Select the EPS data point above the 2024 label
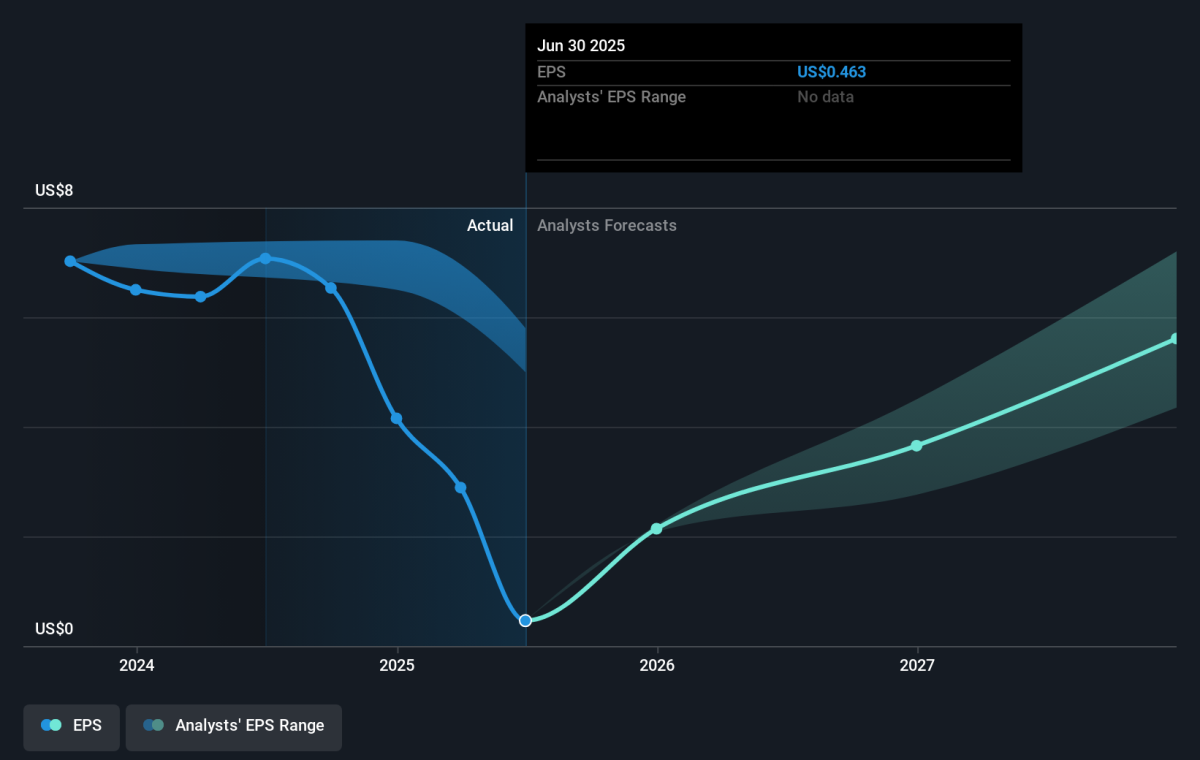 [x=136, y=289]
